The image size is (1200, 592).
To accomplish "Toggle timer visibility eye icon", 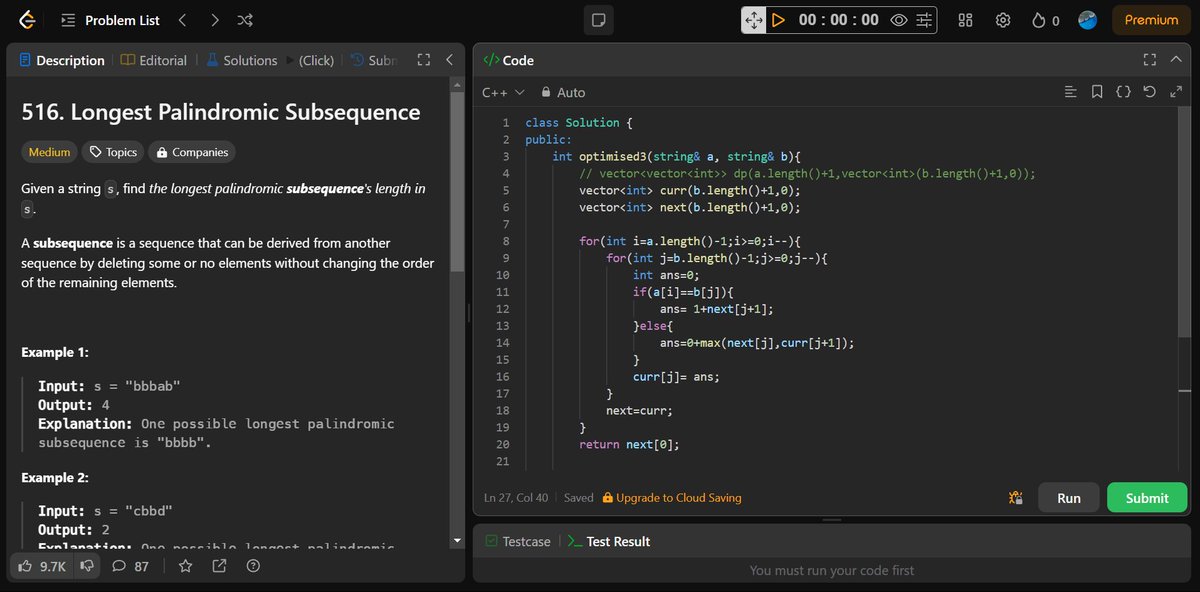I will click(x=899, y=20).
